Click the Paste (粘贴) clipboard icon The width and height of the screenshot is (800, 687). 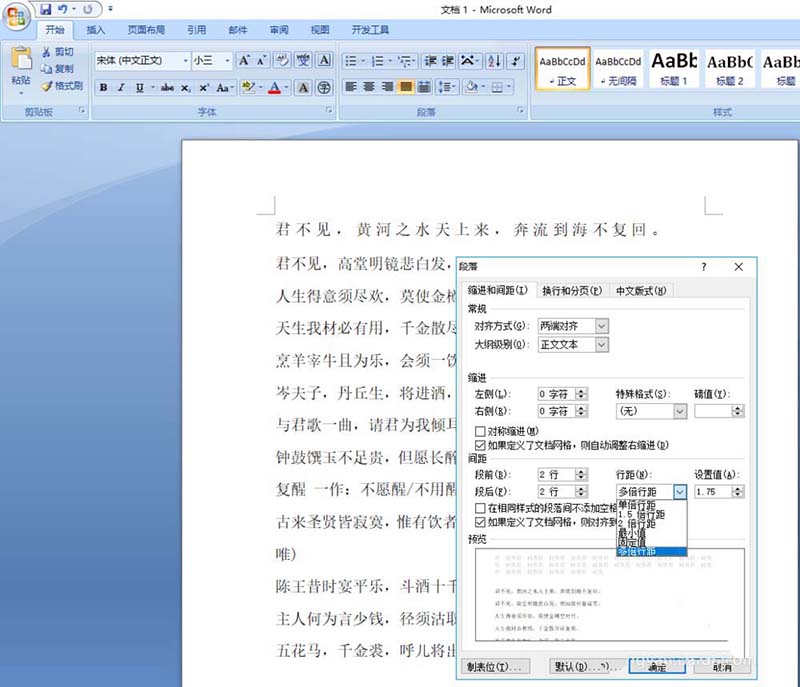(x=20, y=66)
